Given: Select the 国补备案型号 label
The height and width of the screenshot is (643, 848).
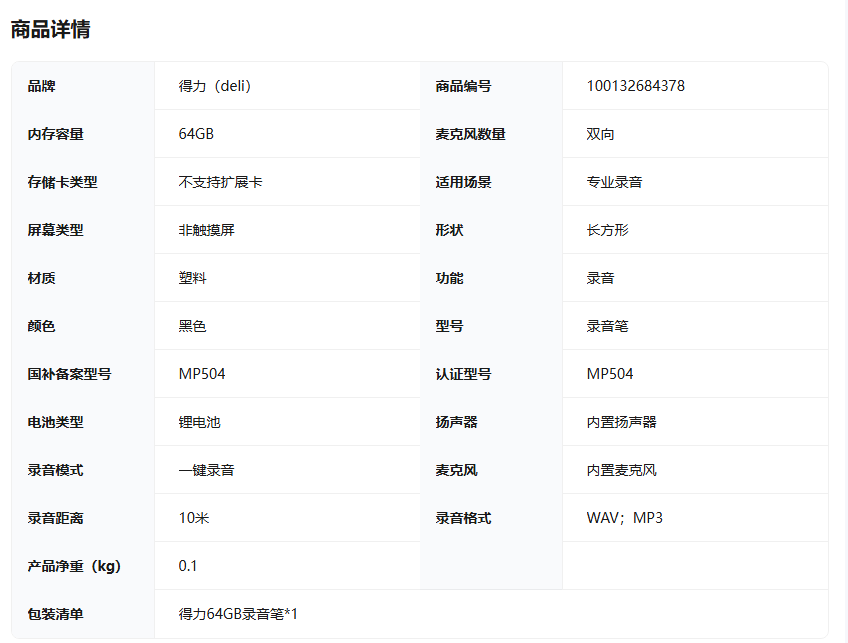Looking at the screenshot, I should (x=70, y=374).
